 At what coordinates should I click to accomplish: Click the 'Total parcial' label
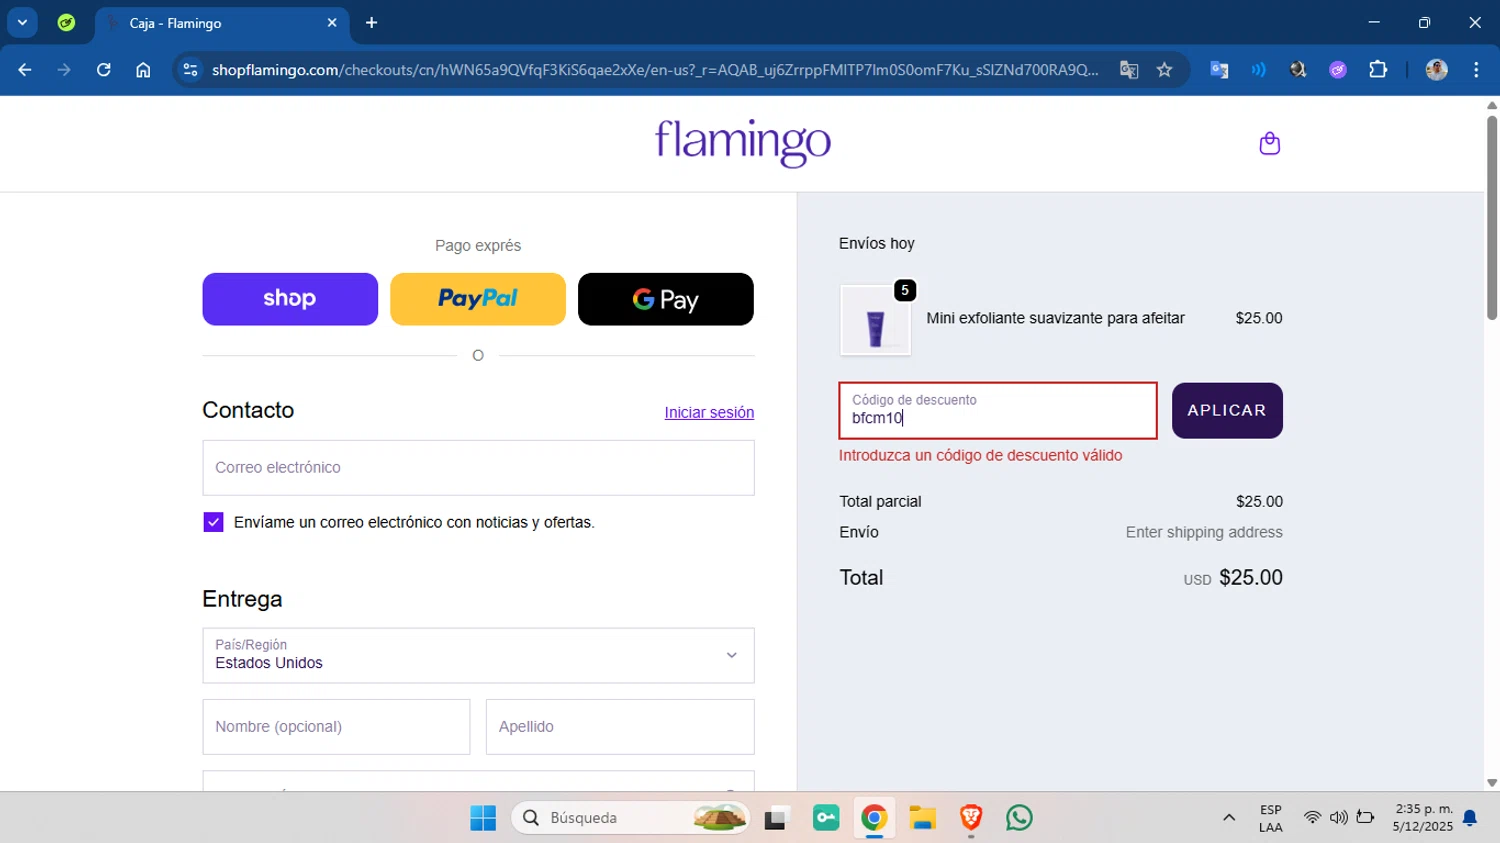pos(880,502)
